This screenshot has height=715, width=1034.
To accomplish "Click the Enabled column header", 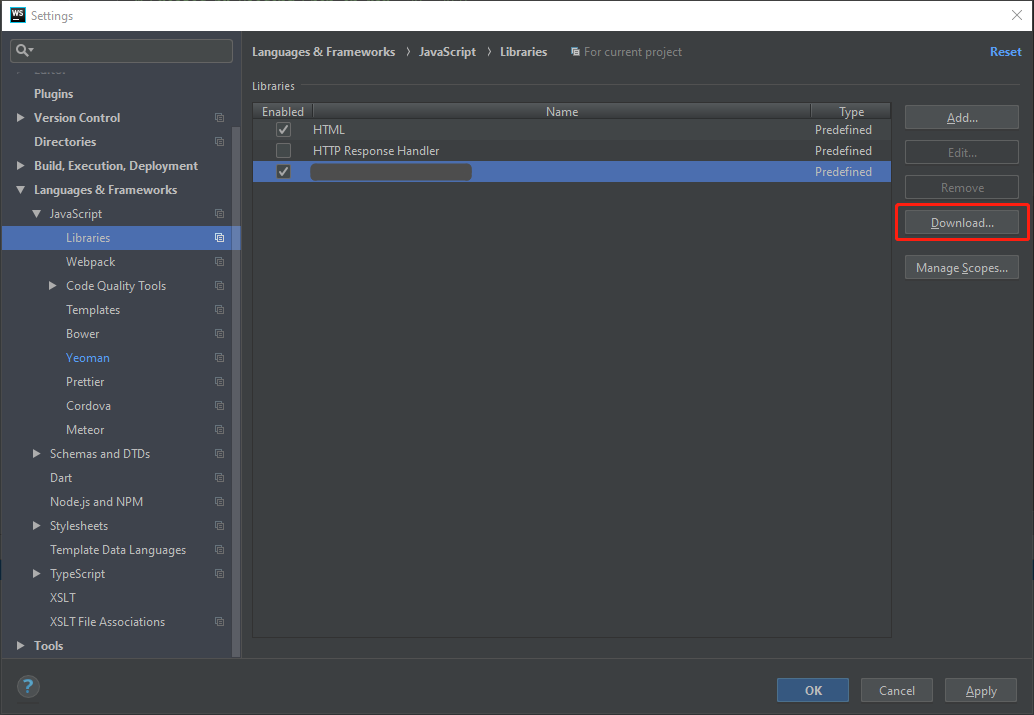I will click(x=283, y=111).
